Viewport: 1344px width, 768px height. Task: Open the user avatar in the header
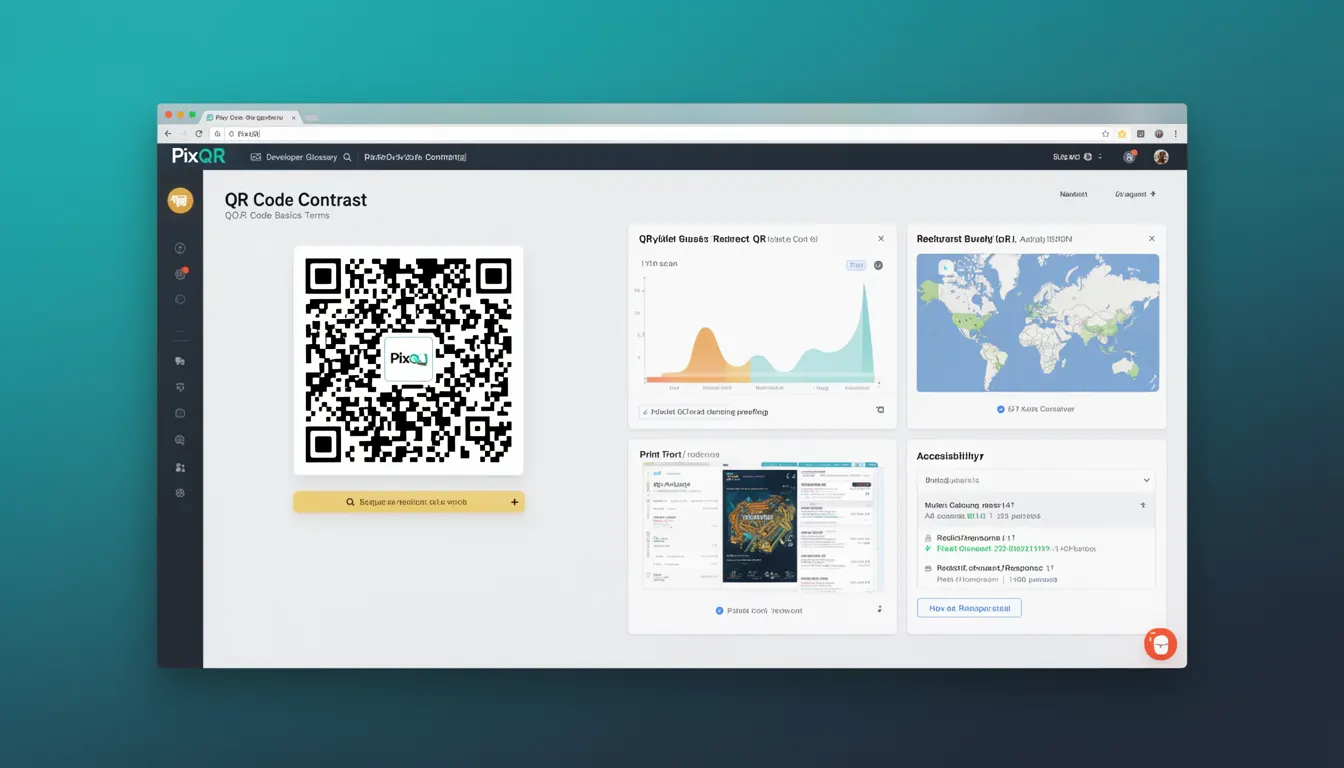click(x=1161, y=157)
